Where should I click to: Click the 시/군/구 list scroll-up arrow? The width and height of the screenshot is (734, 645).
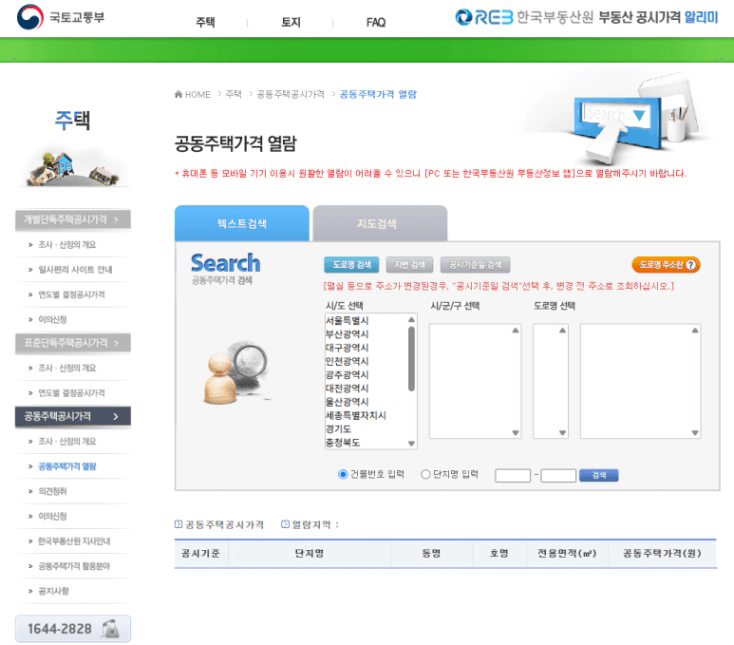515,330
